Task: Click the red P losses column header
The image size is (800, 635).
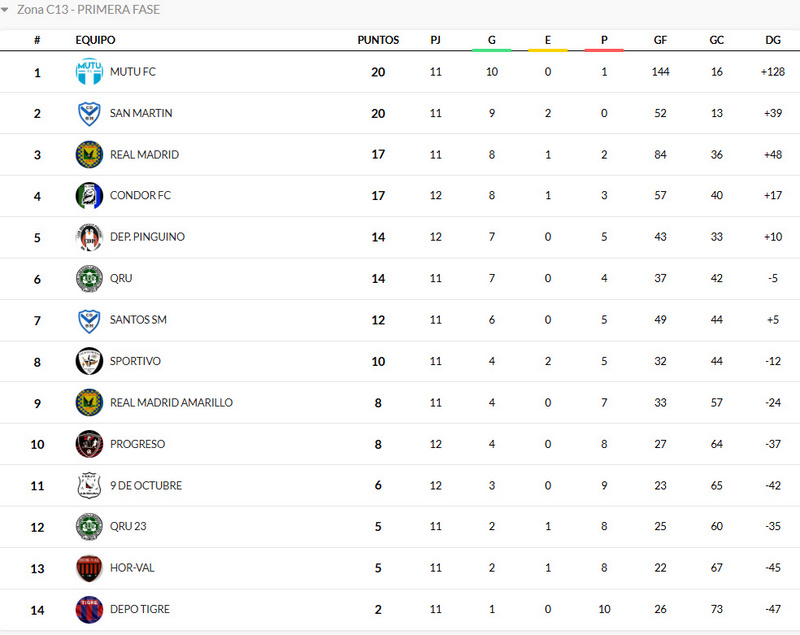Action: 604,40
